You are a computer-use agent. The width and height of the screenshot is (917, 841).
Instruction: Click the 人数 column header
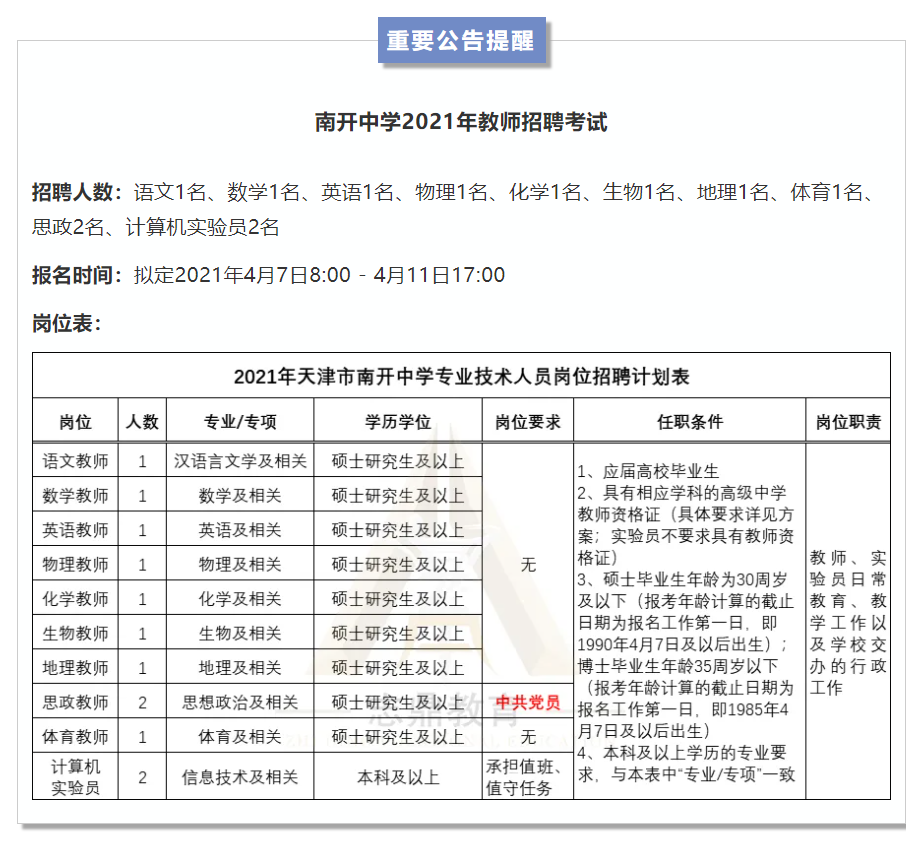click(x=142, y=421)
